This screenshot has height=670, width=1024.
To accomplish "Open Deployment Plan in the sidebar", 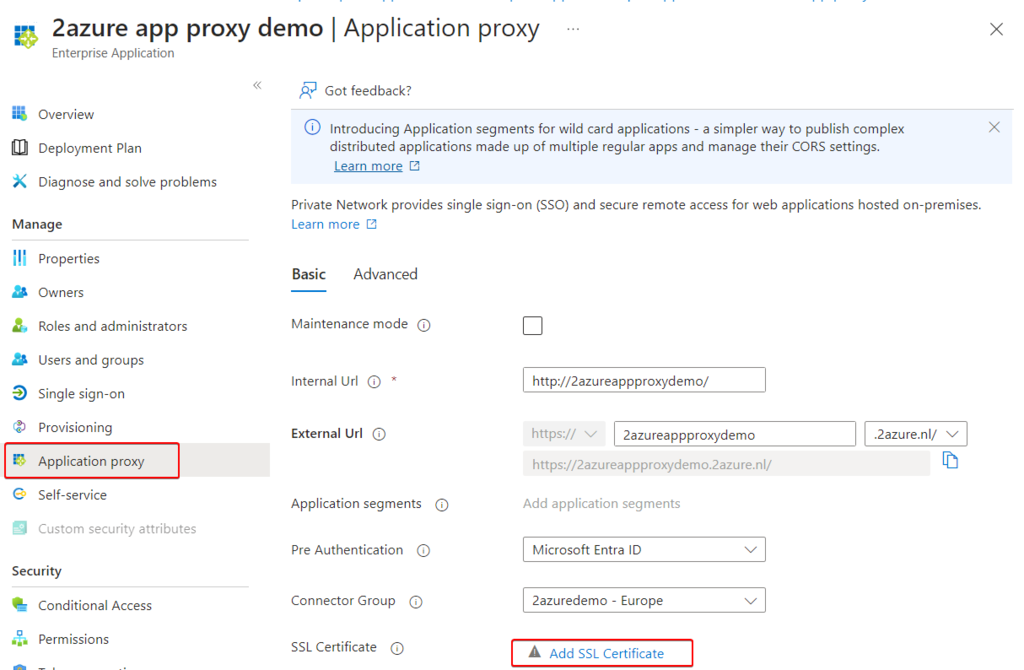I will coord(89,148).
